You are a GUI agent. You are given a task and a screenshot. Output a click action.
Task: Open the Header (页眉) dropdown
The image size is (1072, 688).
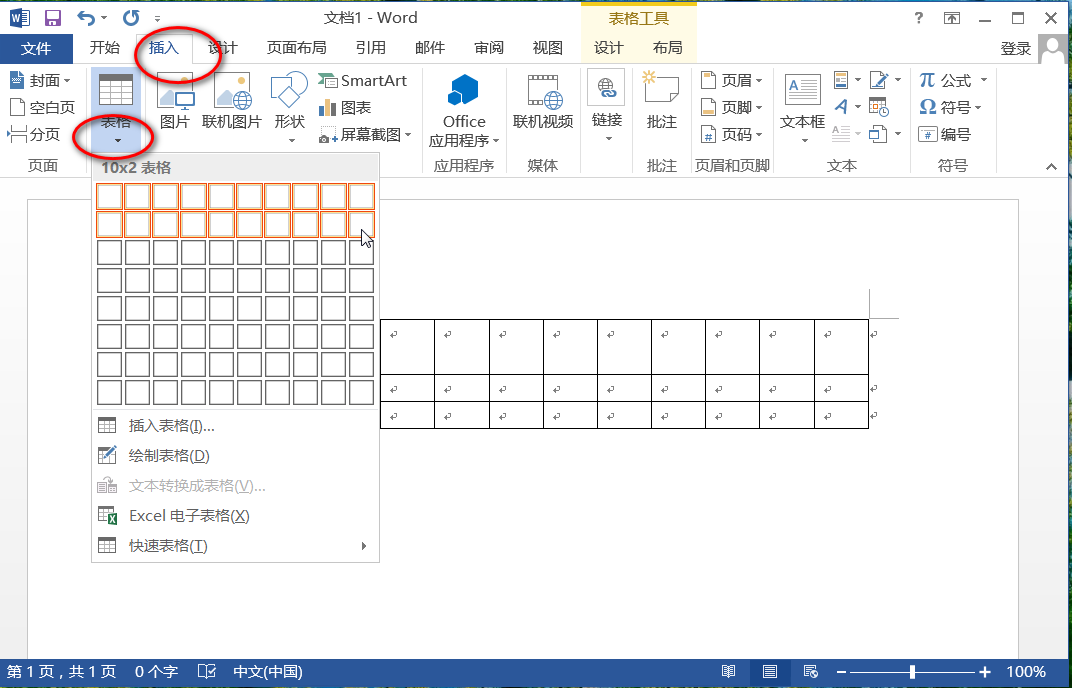759,81
